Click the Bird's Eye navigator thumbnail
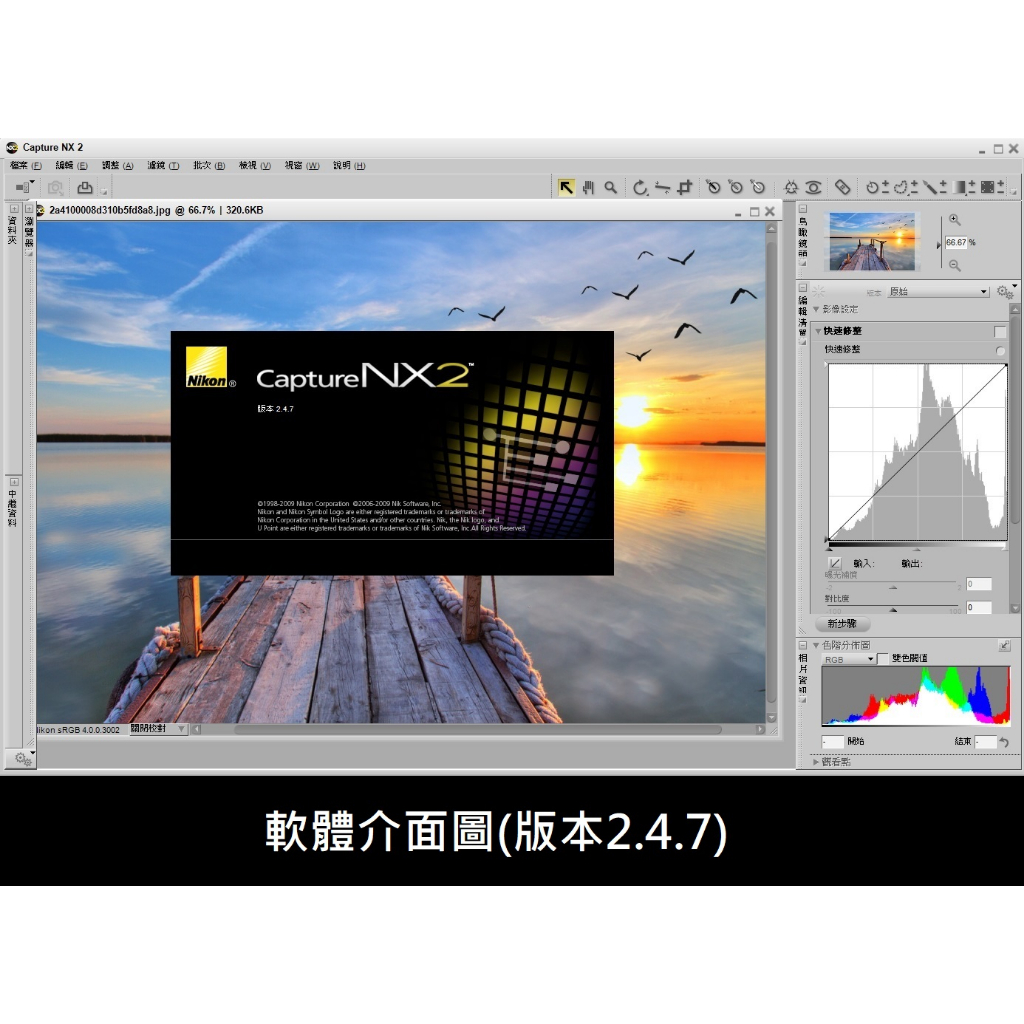Image resolution: width=1024 pixels, height=1024 pixels. tap(872, 241)
